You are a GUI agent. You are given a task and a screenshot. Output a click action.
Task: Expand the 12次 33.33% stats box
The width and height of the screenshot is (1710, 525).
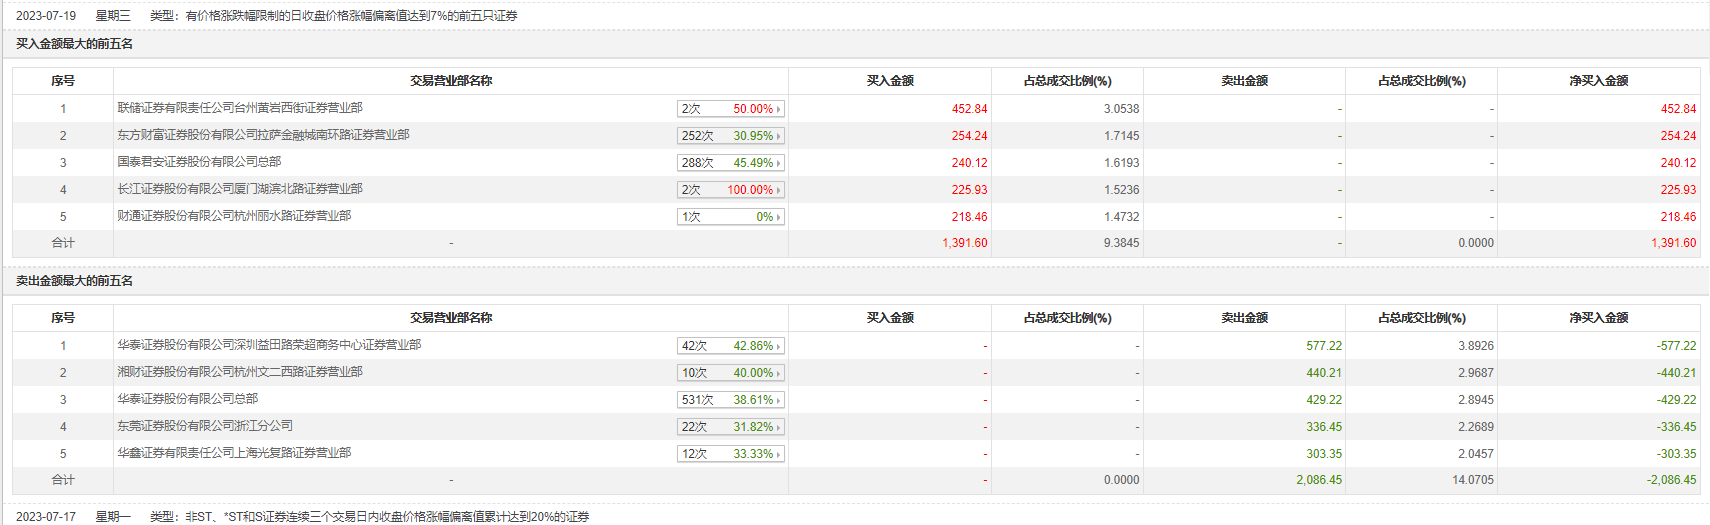pos(730,454)
